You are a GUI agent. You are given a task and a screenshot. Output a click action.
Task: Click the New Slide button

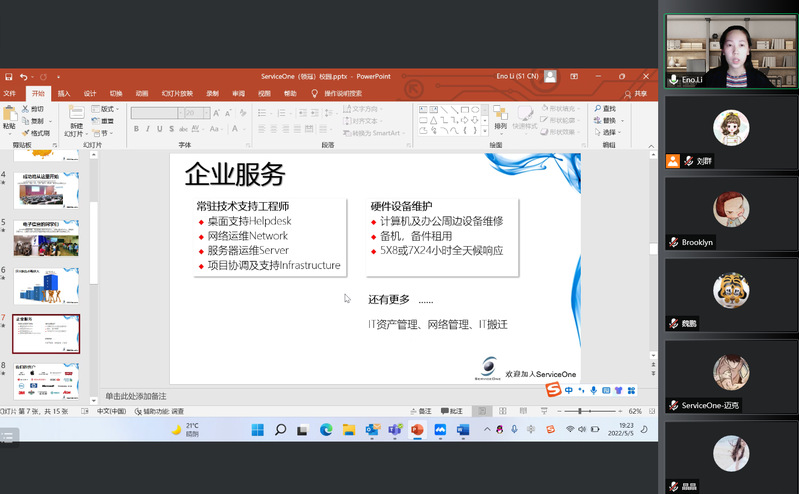click(x=76, y=121)
